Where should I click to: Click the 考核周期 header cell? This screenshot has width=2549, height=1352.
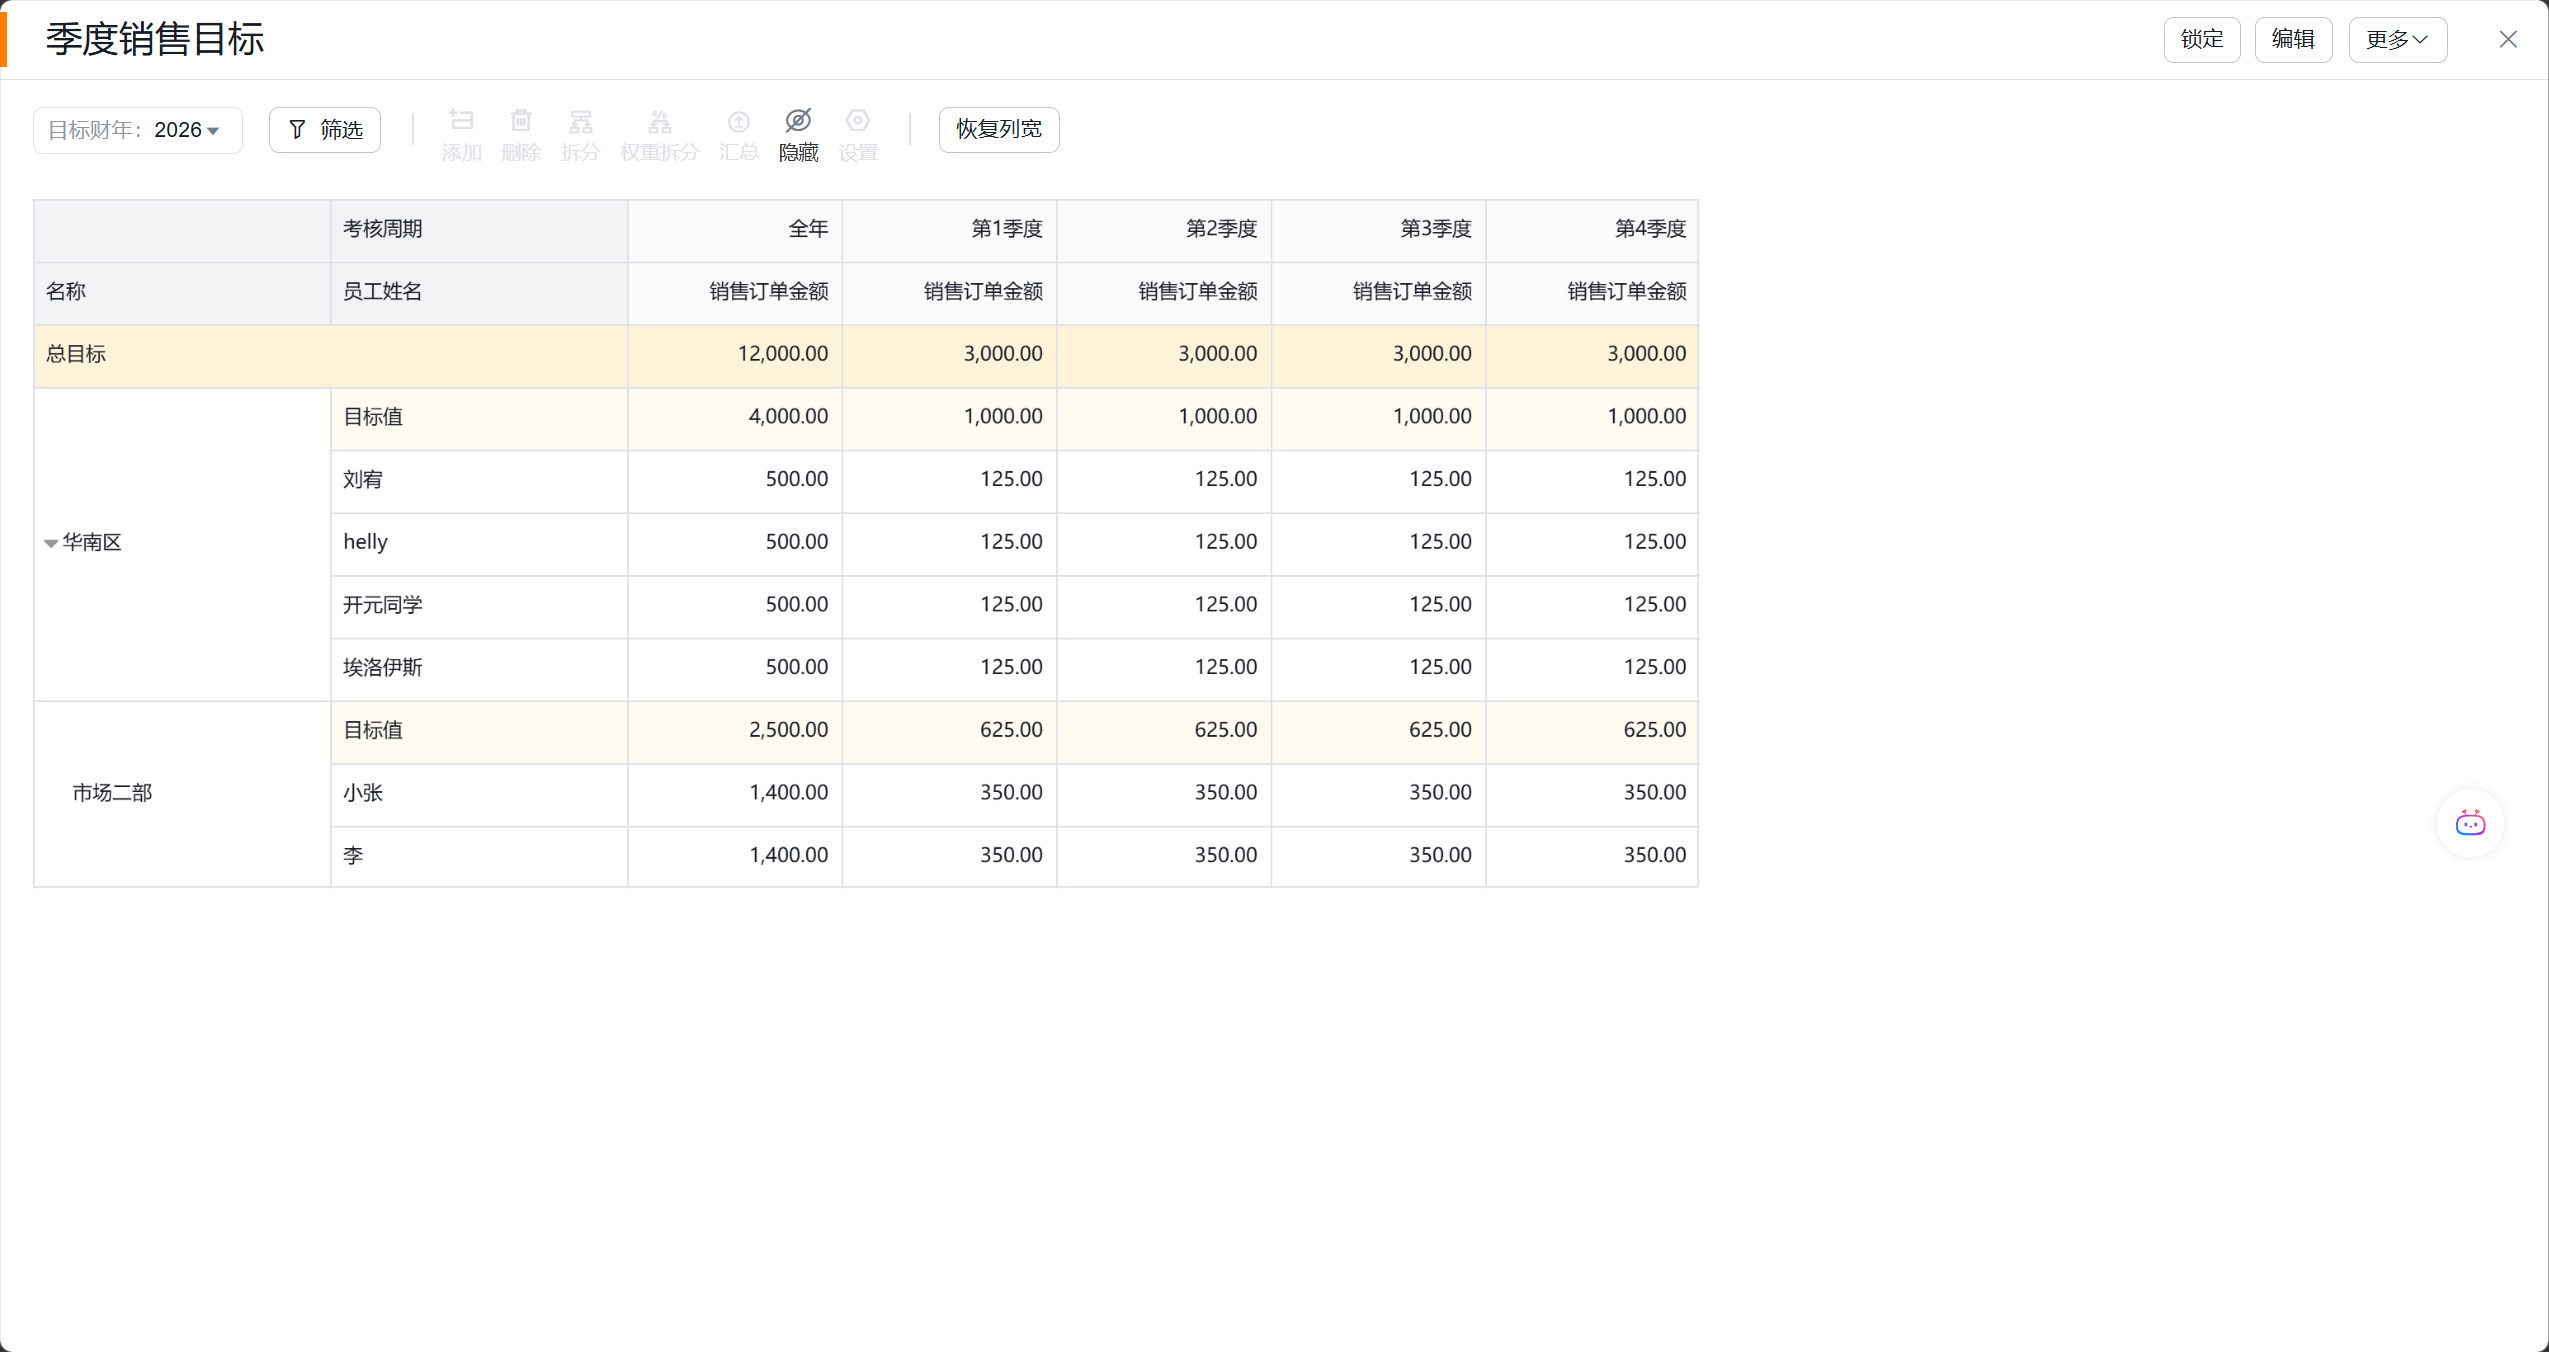click(x=479, y=229)
